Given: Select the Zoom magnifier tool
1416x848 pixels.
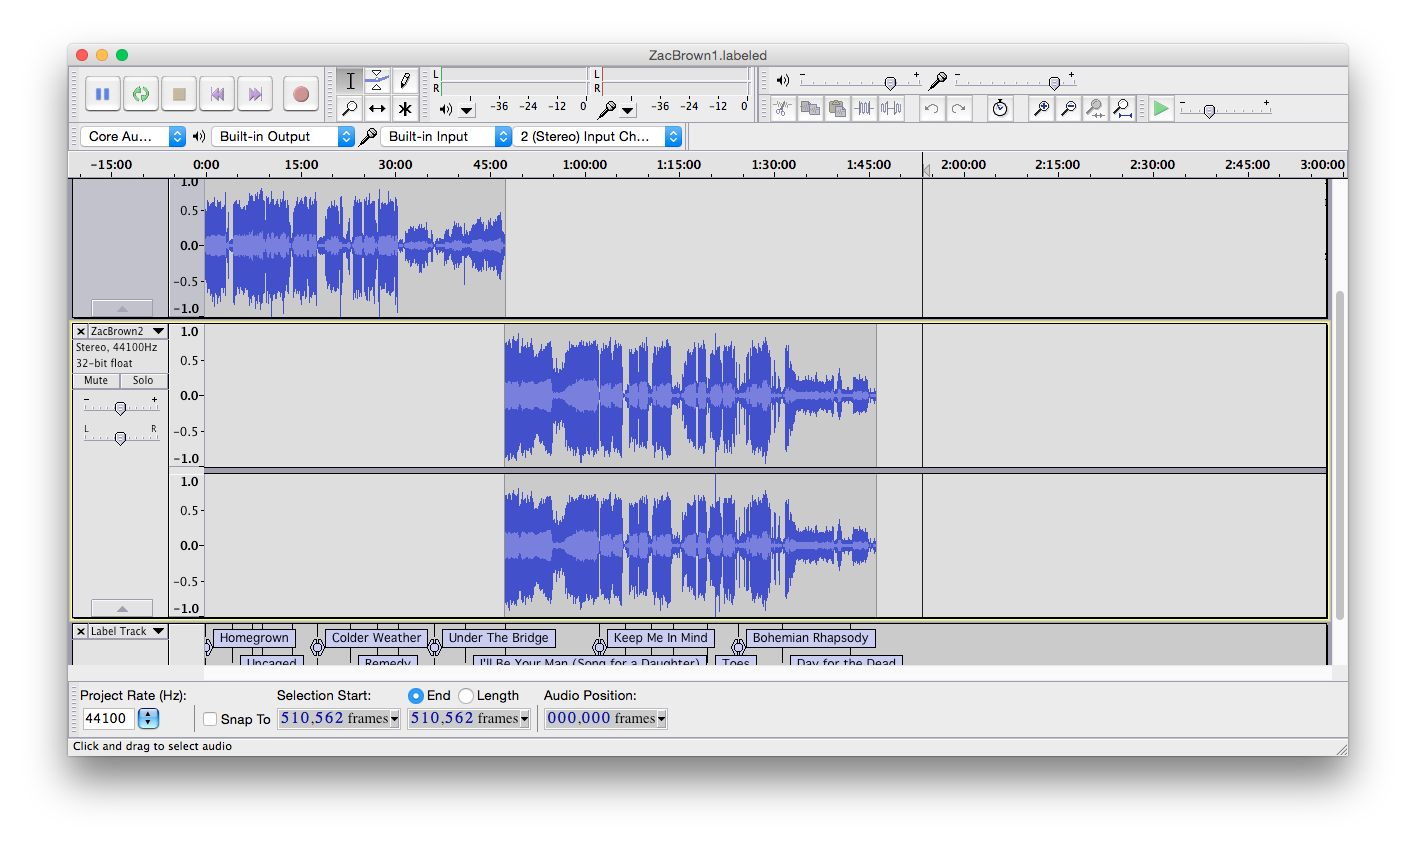Looking at the screenshot, I should tap(350, 108).
